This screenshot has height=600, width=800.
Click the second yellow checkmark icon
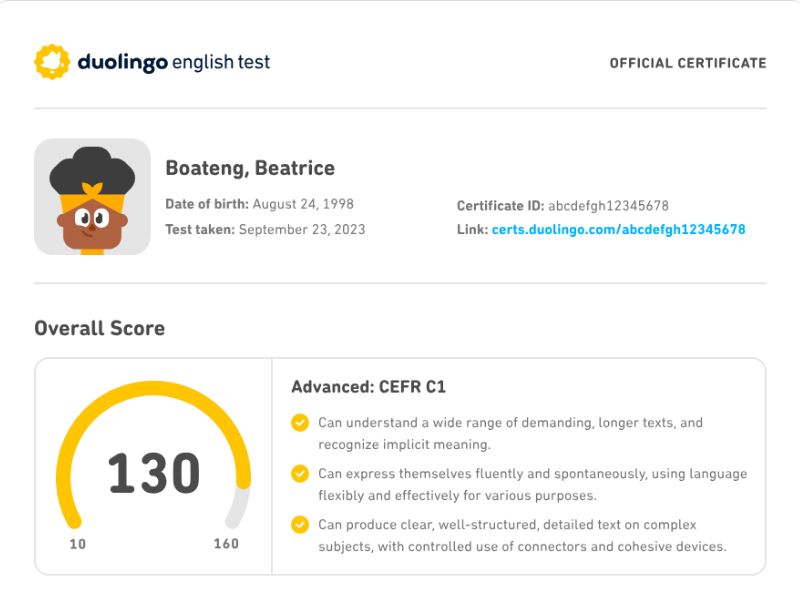[x=300, y=474]
